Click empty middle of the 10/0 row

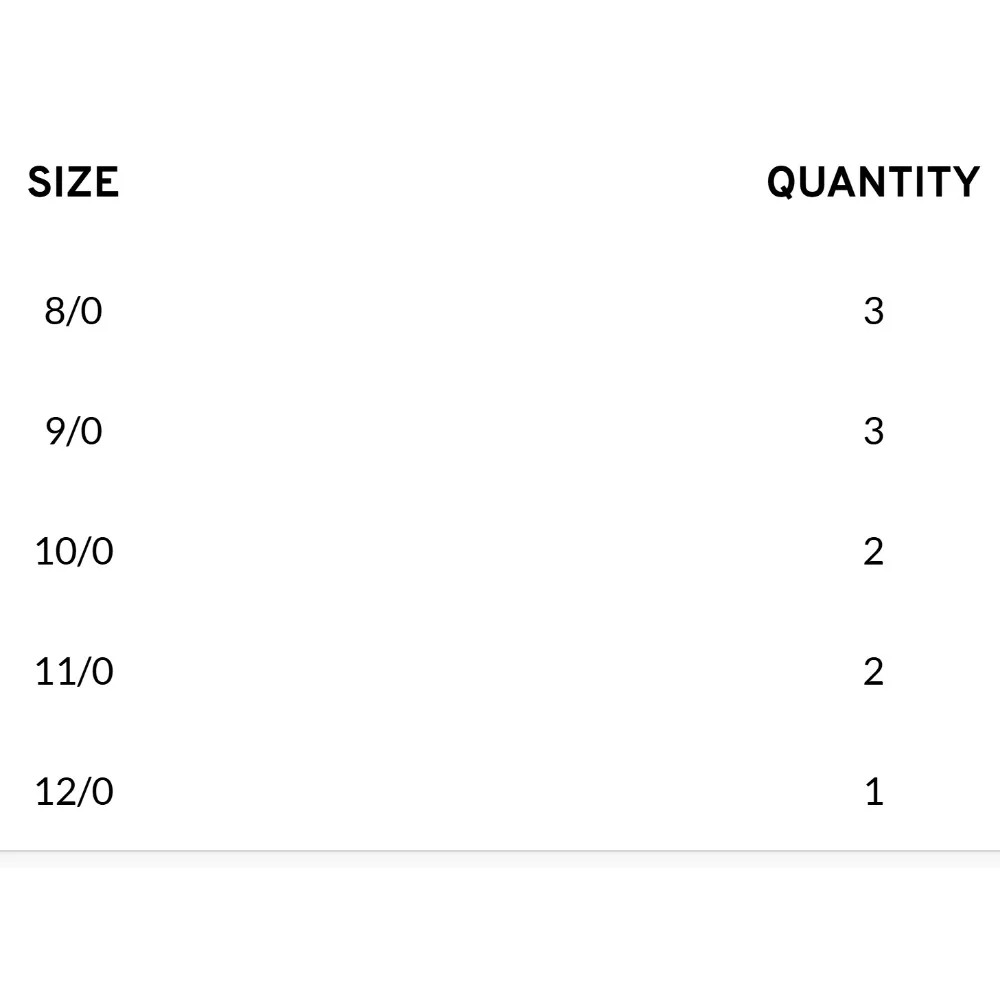coord(485,551)
